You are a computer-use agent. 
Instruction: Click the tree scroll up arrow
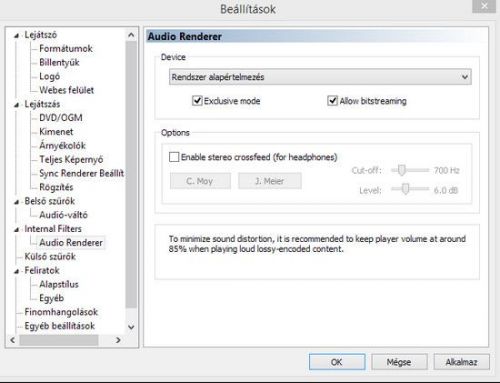(x=131, y=35)
